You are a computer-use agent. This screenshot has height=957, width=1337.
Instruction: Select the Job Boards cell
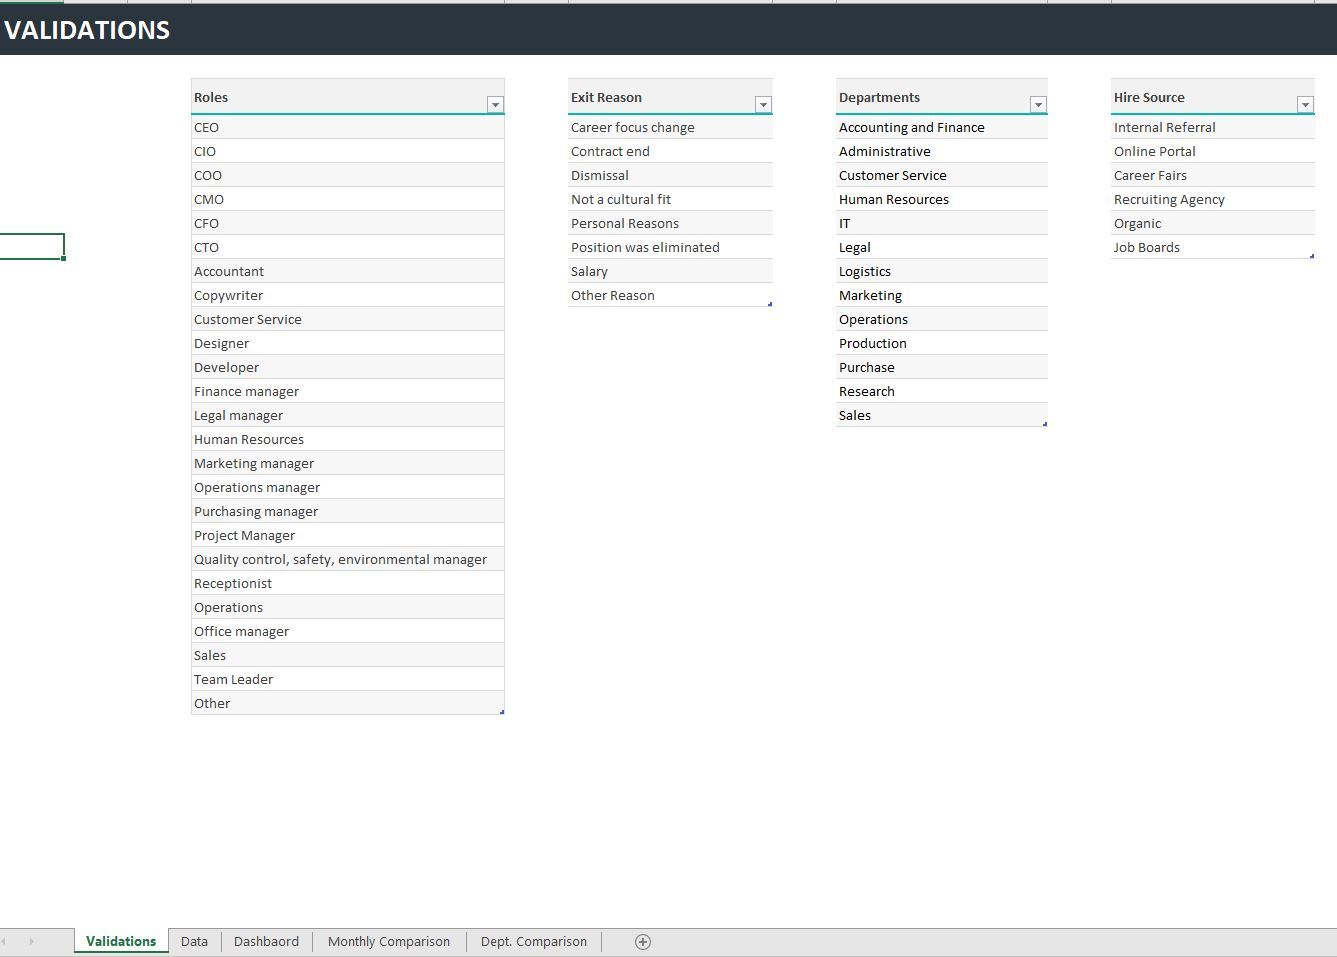coord(1213,247)
